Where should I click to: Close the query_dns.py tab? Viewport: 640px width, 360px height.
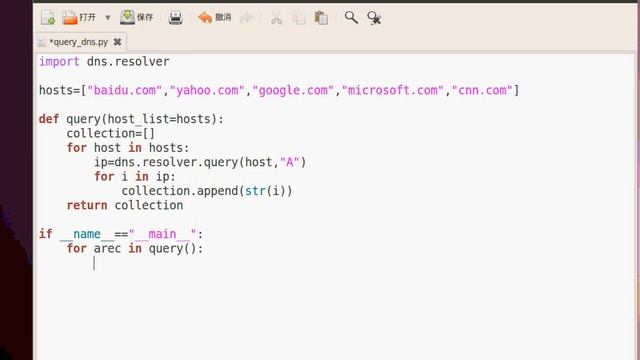(x=118, y=42)
